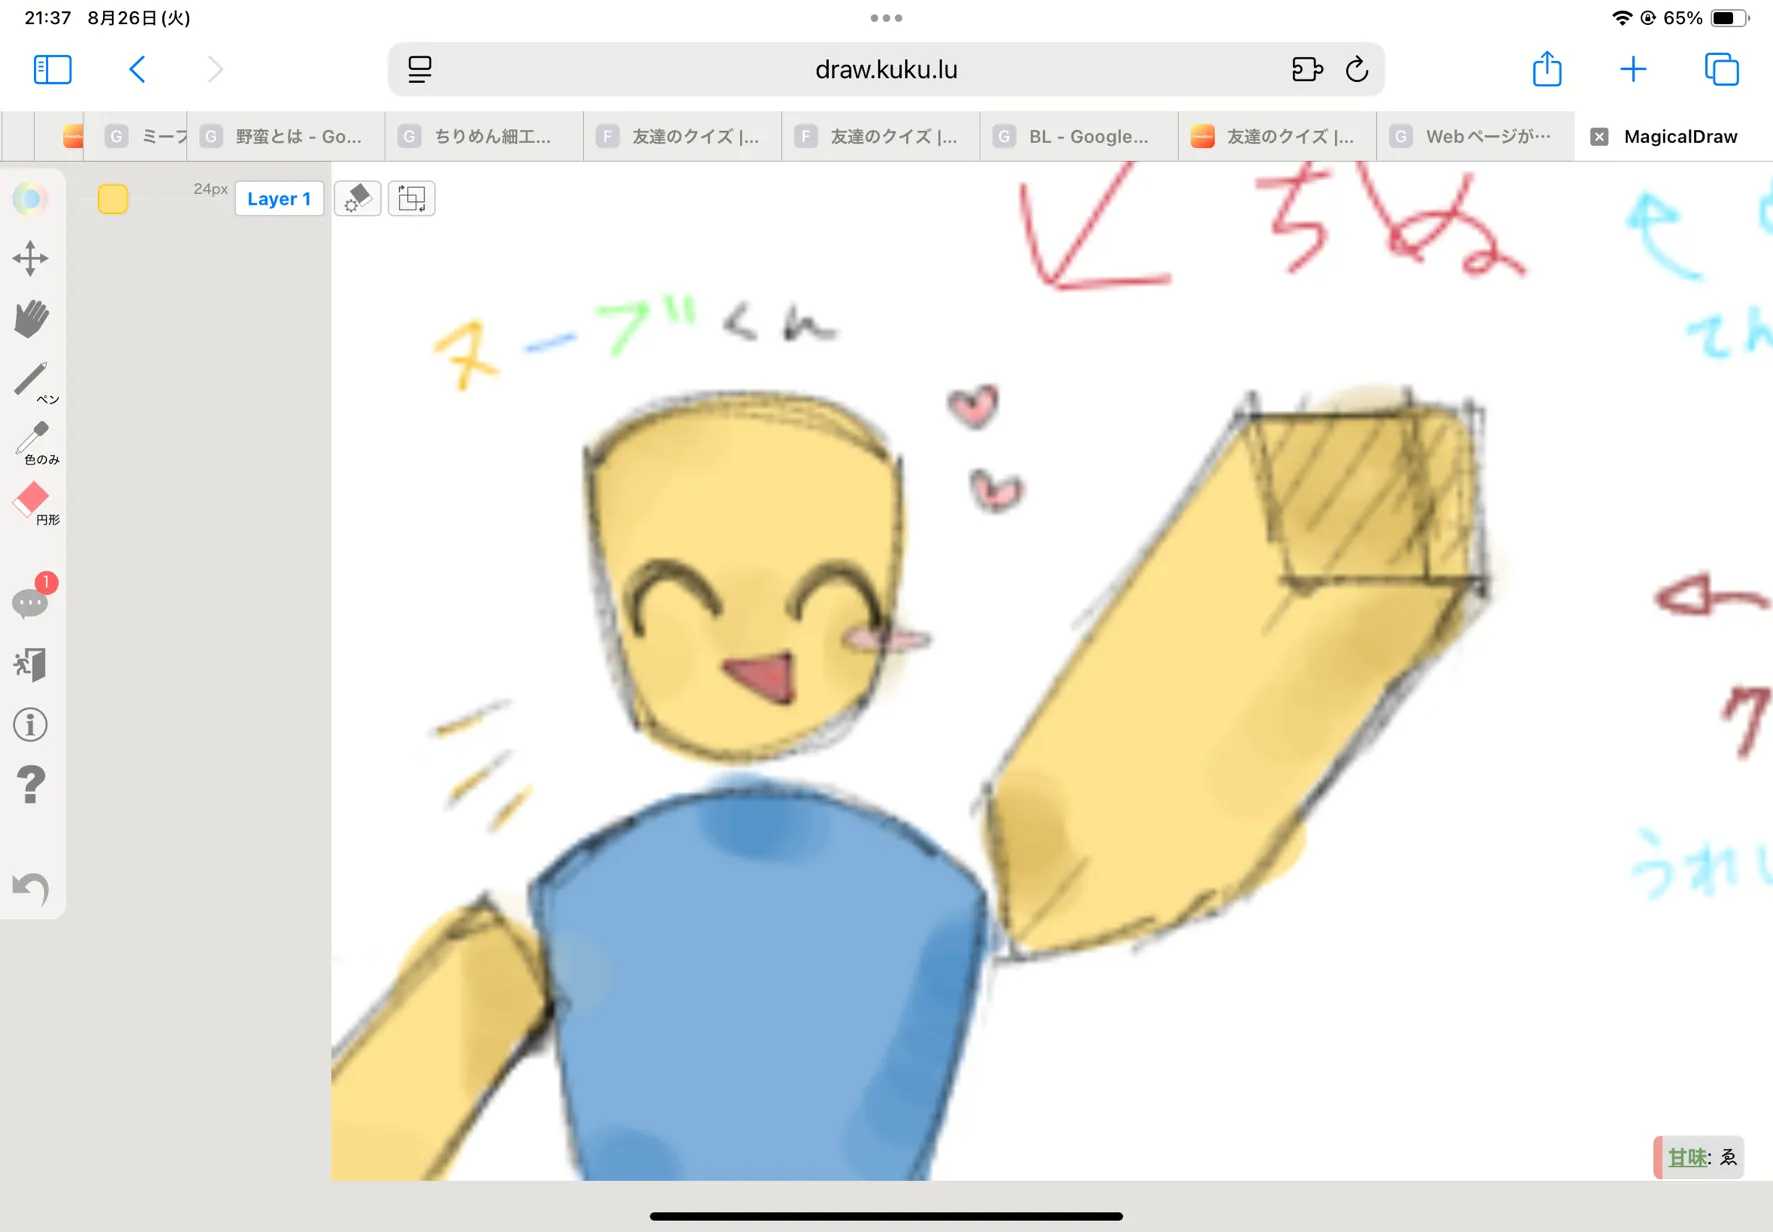This screenshot has width=1773, height=1232.
Task: Reload the draw.kuku.lu page
Action: click(x=1357, y=69)
